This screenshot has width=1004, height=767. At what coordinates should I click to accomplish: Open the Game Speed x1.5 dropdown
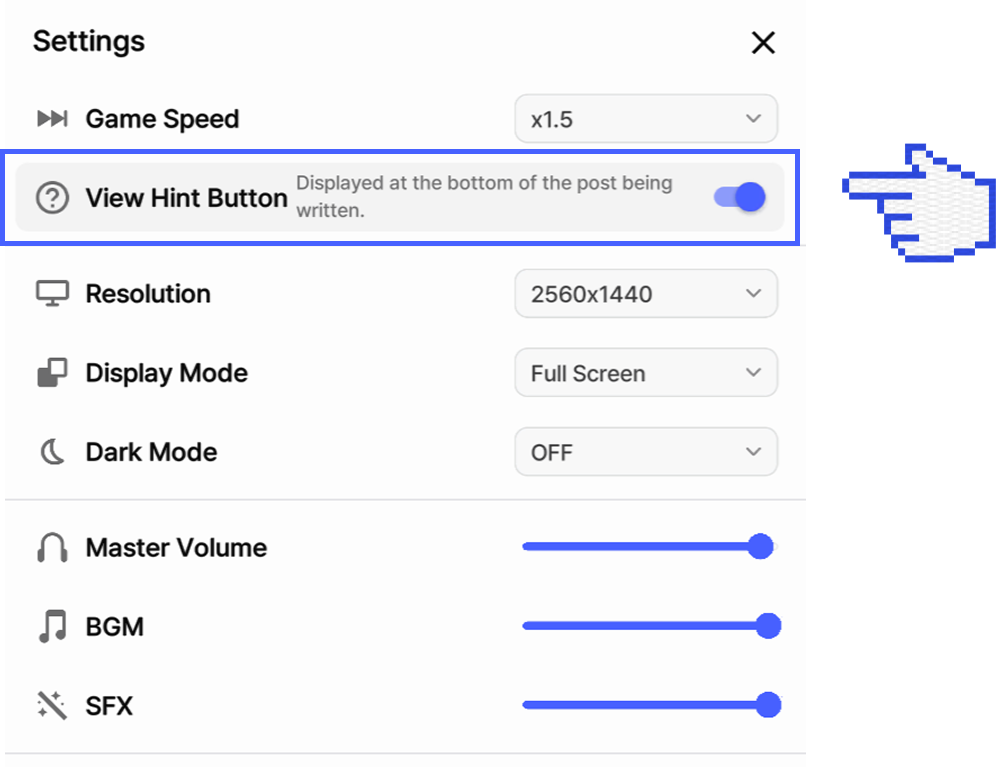tap(646, 119)
